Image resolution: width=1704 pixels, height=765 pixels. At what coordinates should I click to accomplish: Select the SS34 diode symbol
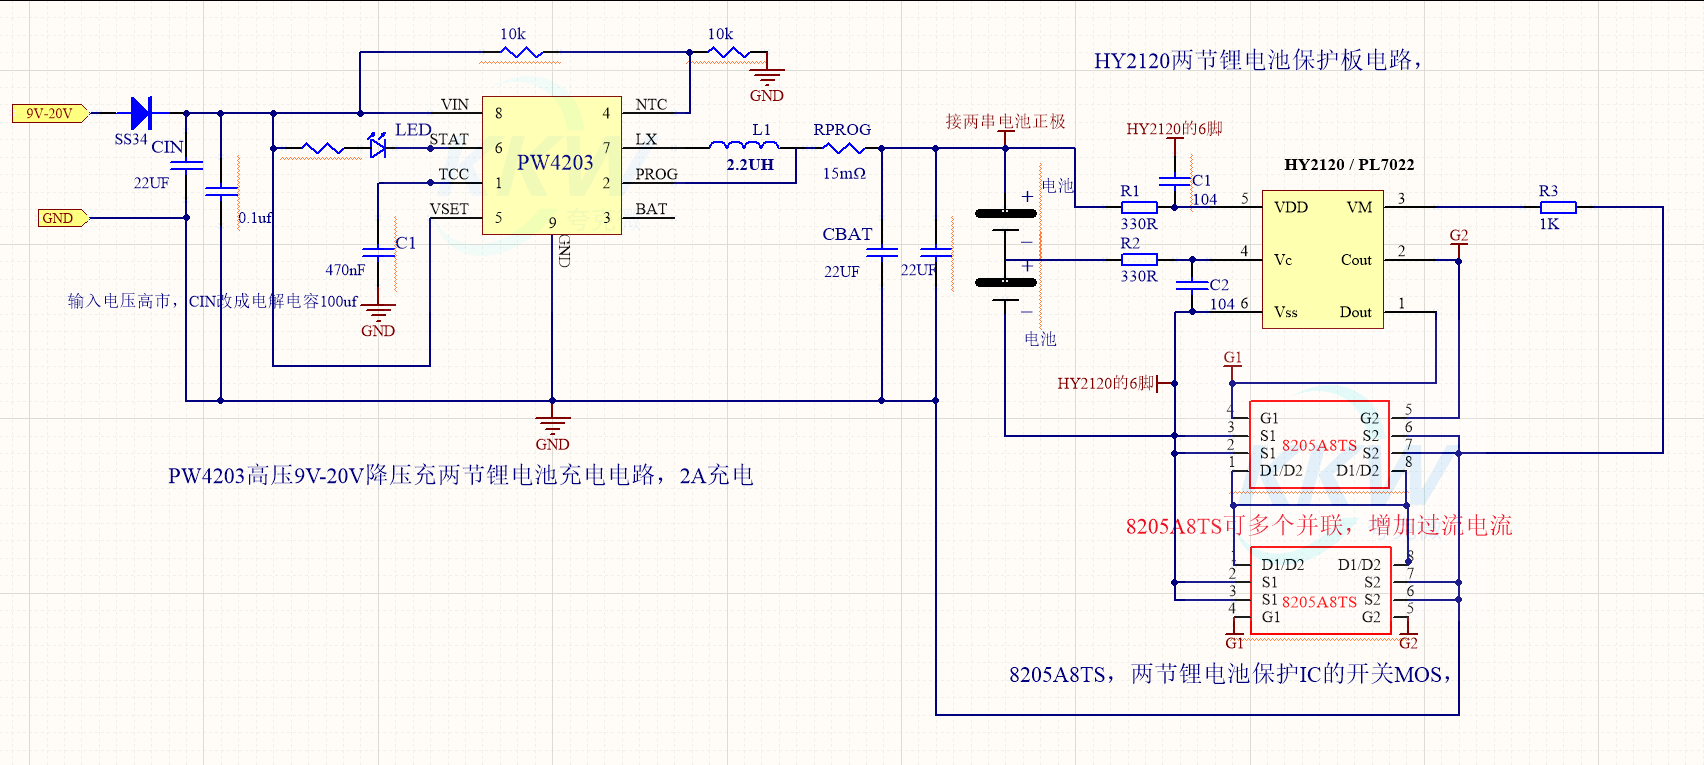(141, 113)
